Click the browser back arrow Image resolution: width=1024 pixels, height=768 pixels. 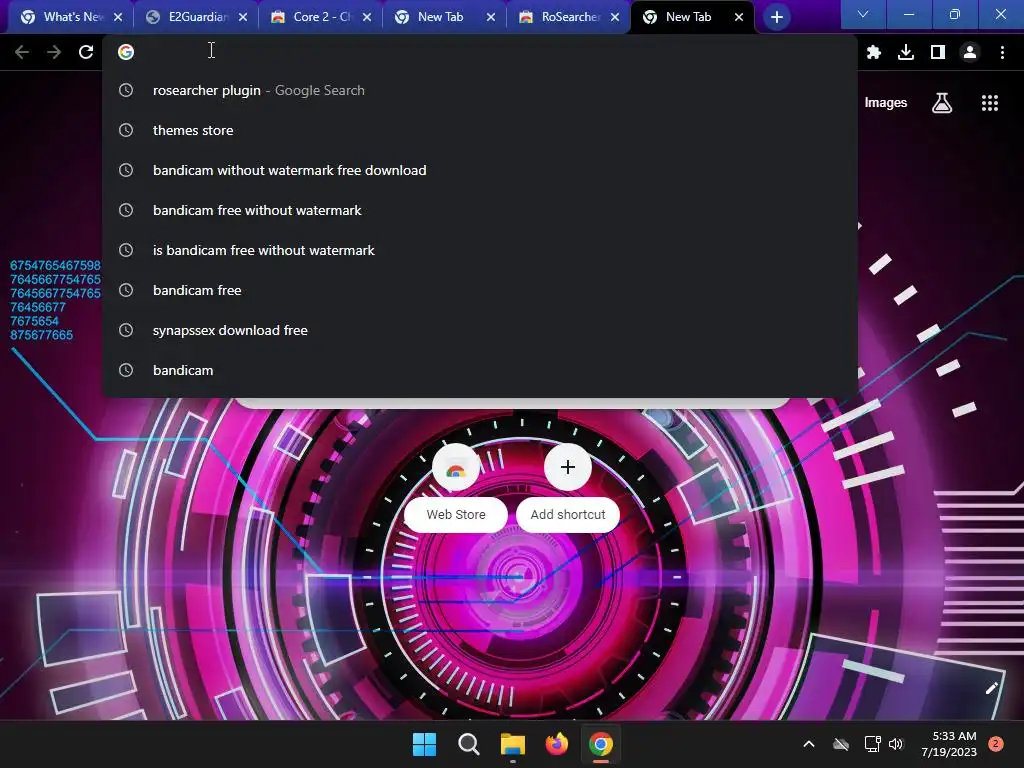click(22, 52)
